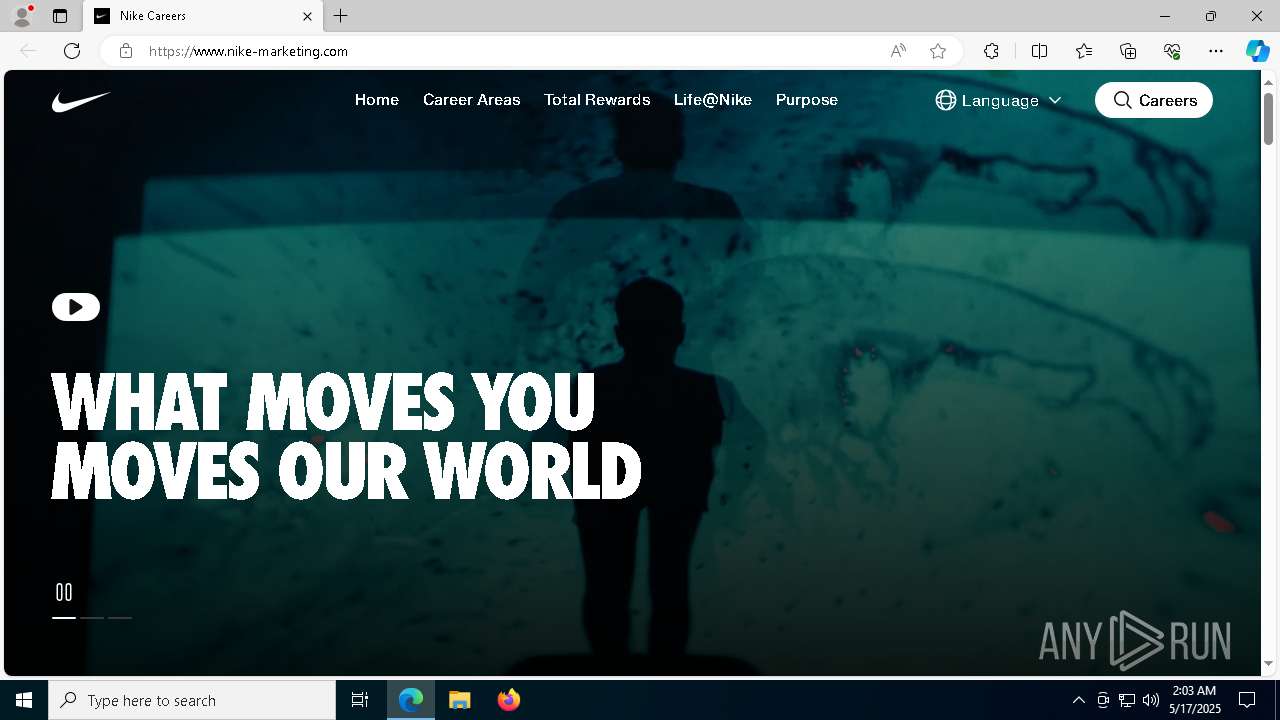Viewport: 1280px width, 720px height.
Task: Select the Nike Careers browser tab
Action: click(203, 16)
